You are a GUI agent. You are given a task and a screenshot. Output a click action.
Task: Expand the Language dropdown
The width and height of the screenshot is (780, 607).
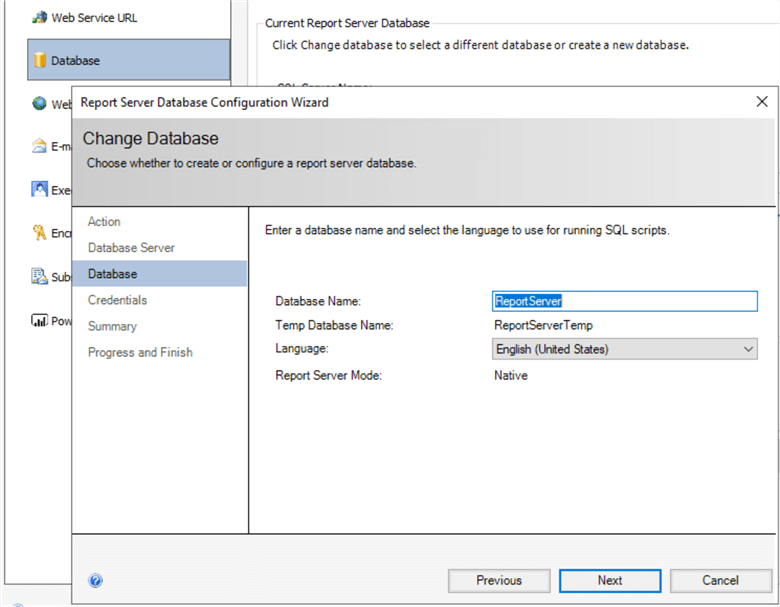625,349
